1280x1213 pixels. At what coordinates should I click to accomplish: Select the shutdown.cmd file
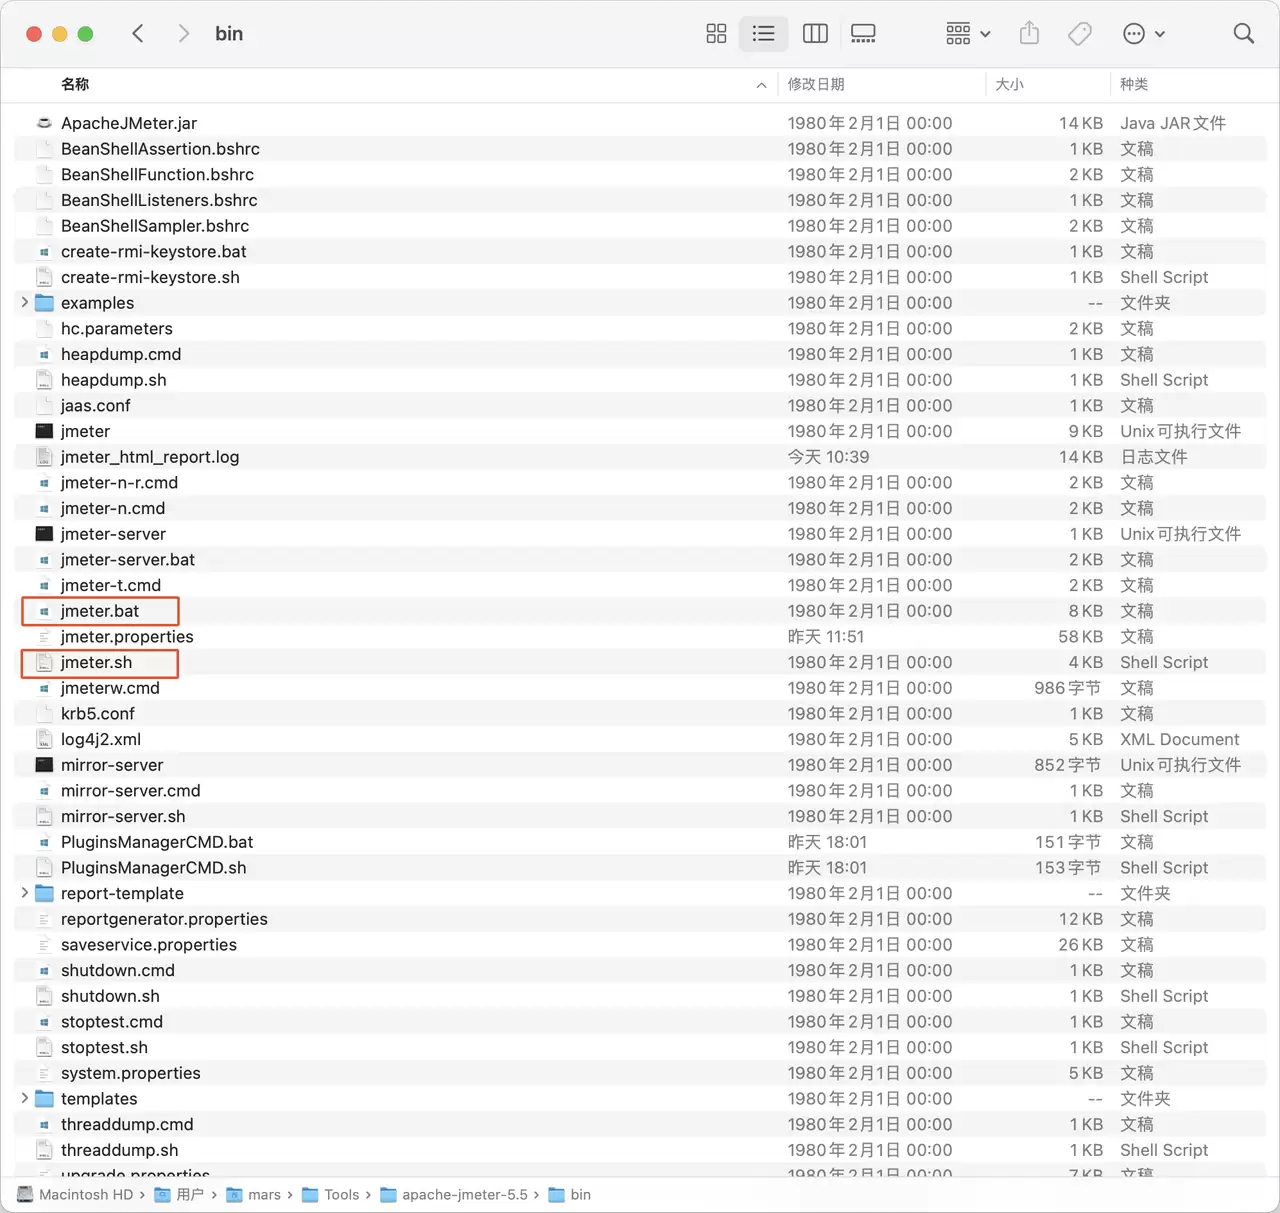point(118,970)
